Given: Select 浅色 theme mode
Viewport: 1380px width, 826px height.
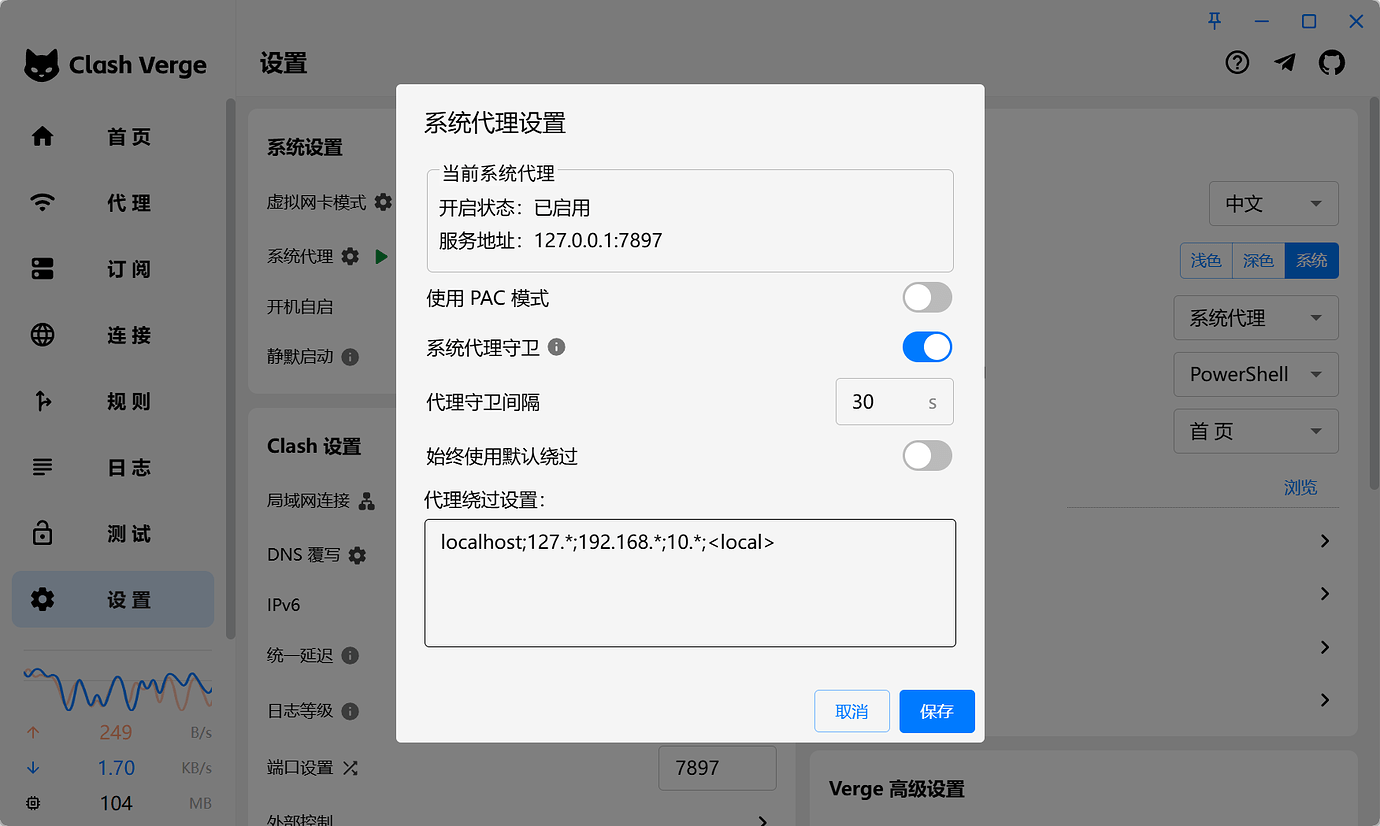Looking at the screenshot, I should pos(1206,260).
